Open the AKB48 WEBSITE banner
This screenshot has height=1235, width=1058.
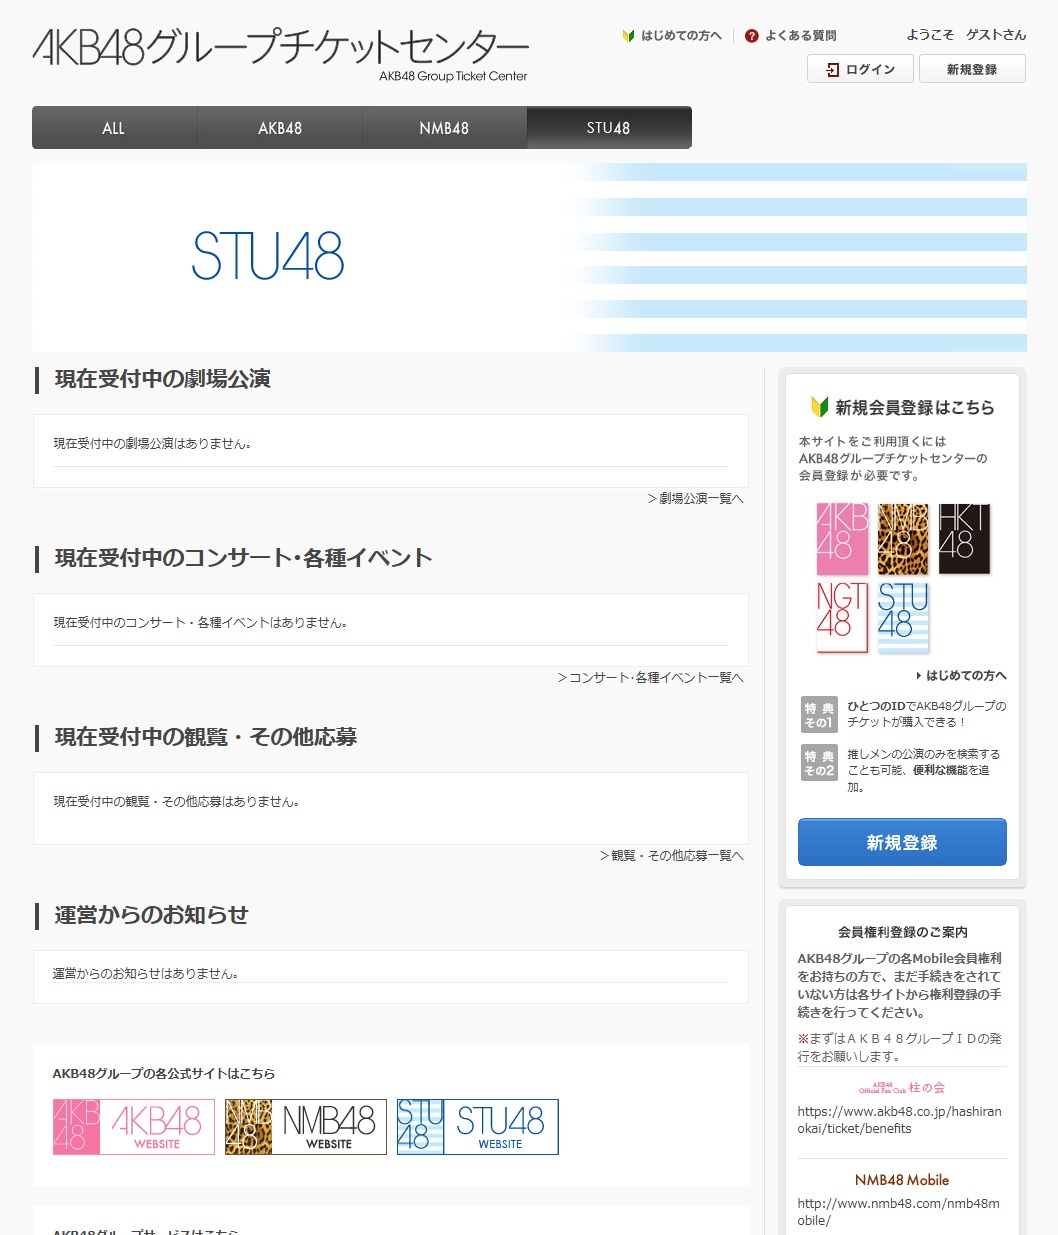(134, 1127)
